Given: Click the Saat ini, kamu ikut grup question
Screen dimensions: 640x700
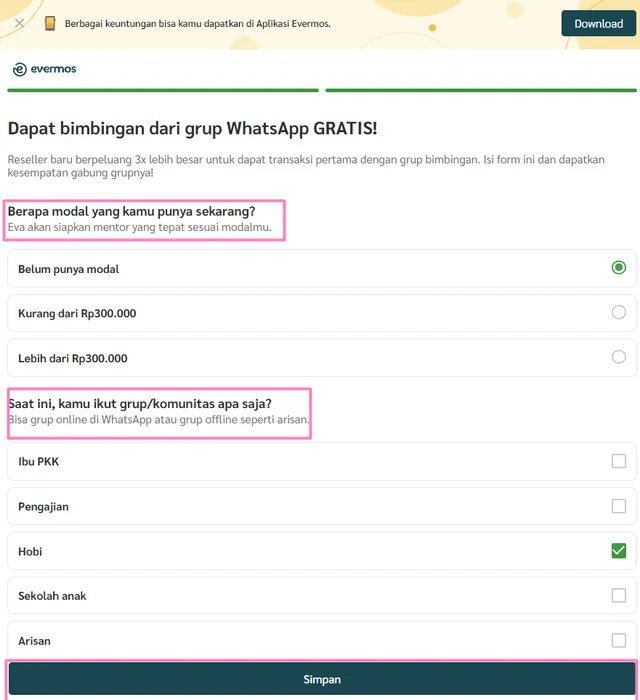Looking at the screenshot, I should (140, 404).
